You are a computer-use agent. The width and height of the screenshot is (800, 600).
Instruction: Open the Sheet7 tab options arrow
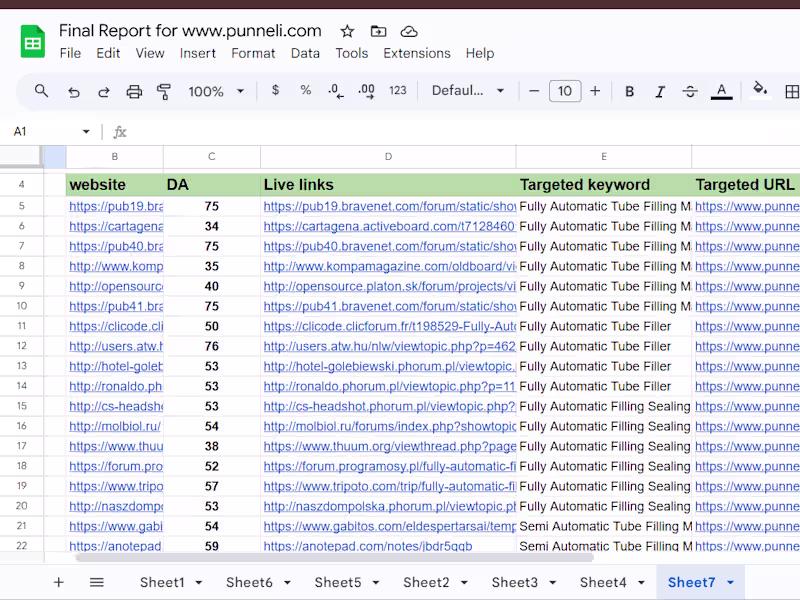pos(730,582)
